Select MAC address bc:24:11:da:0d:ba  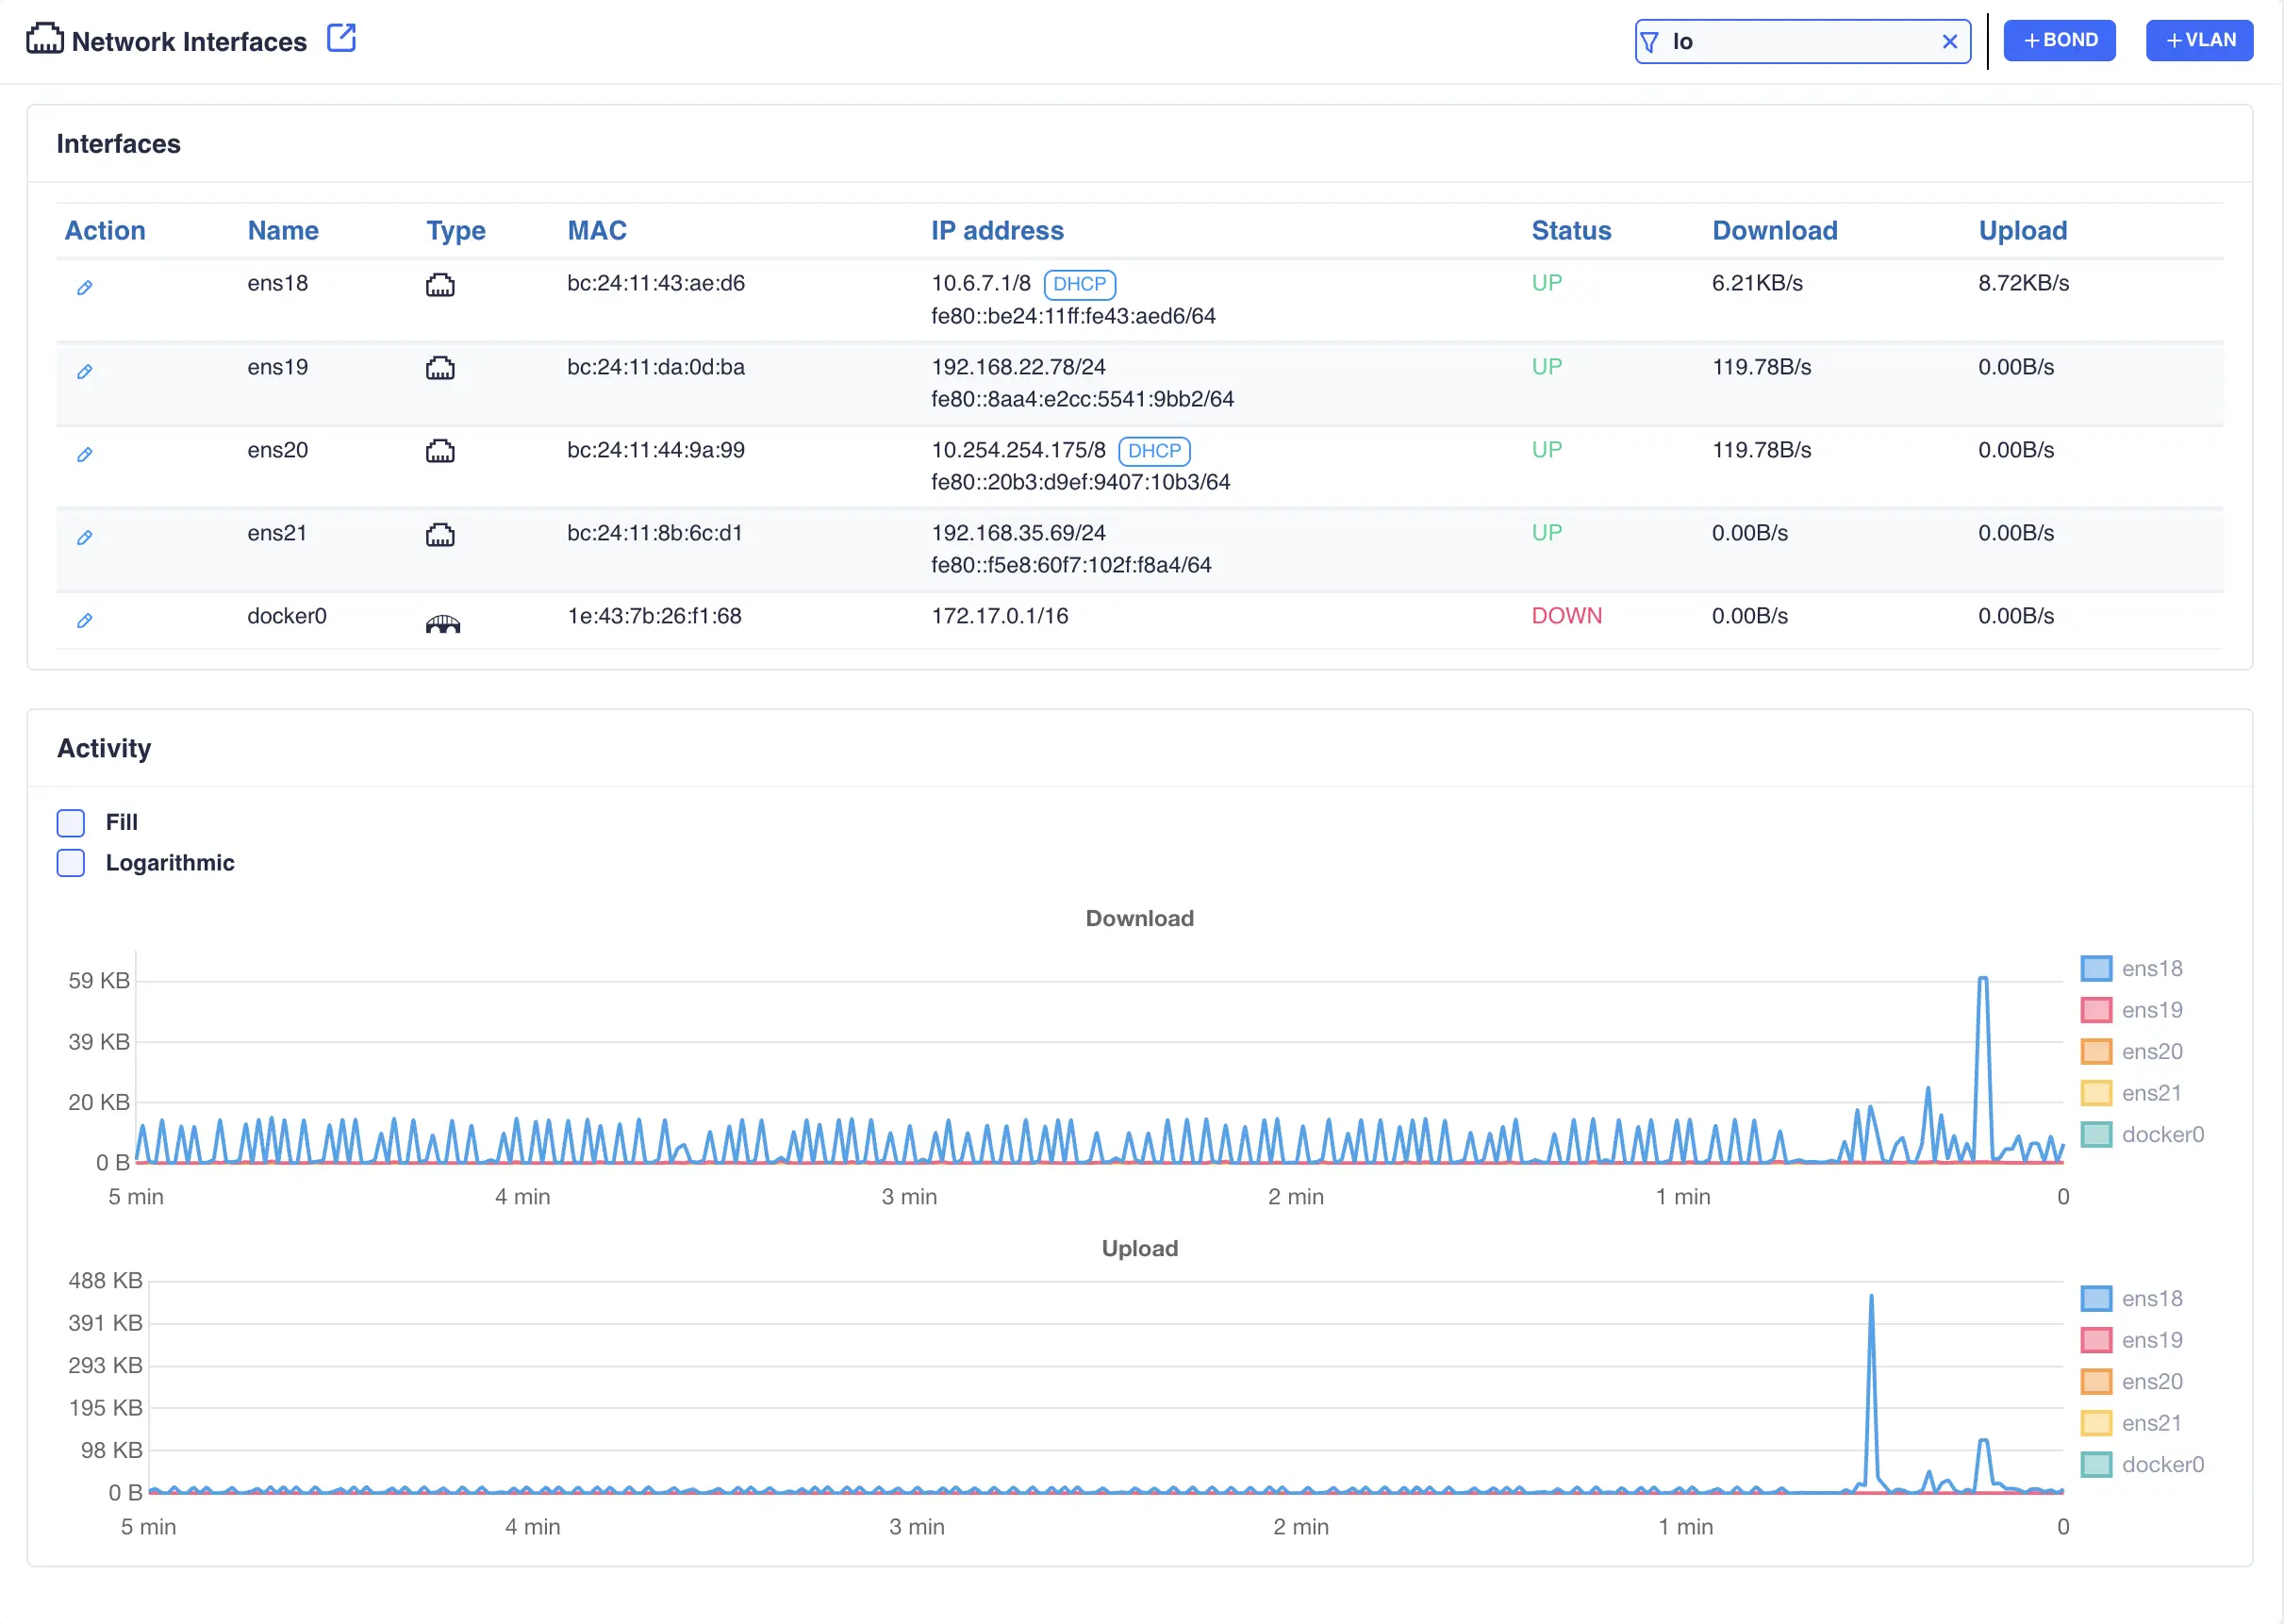coord(656,367)
